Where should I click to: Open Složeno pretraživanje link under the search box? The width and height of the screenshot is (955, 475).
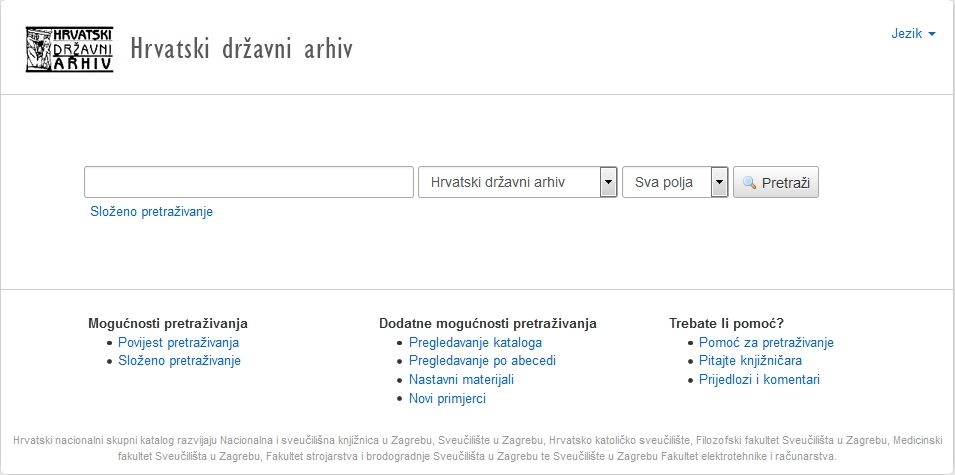coord(152,212)
